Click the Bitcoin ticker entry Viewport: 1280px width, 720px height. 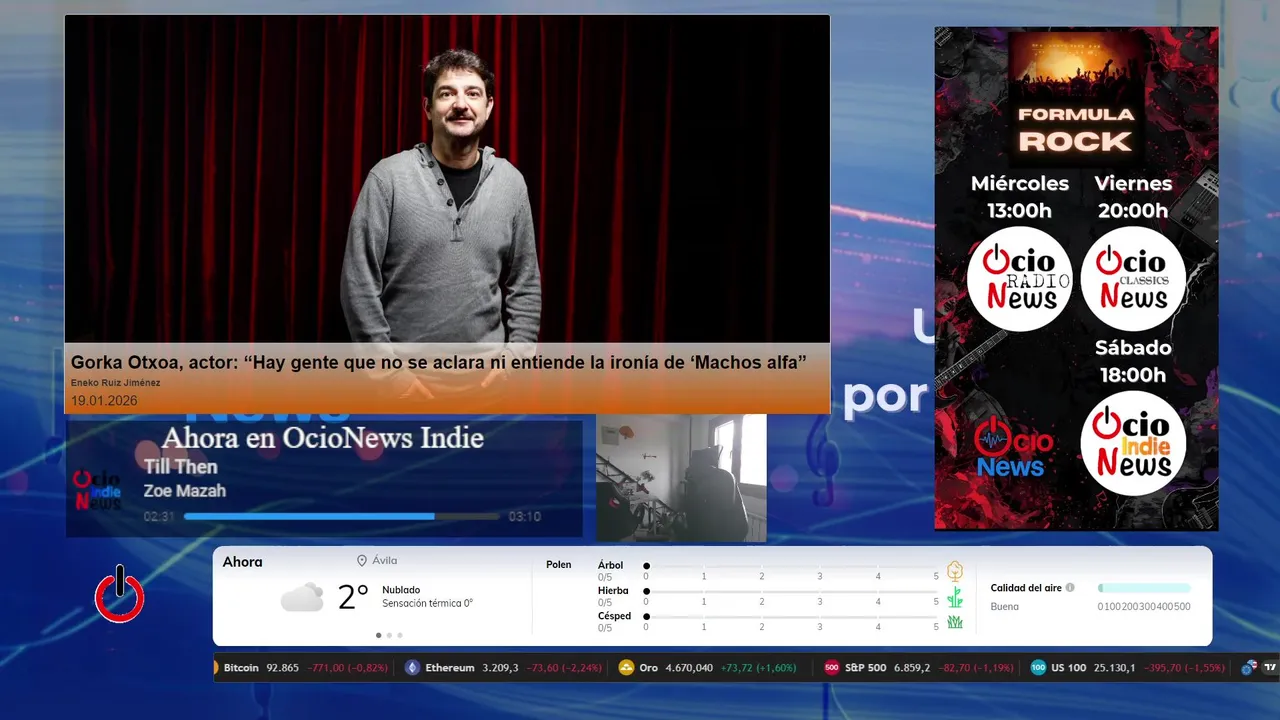[305, 668]
